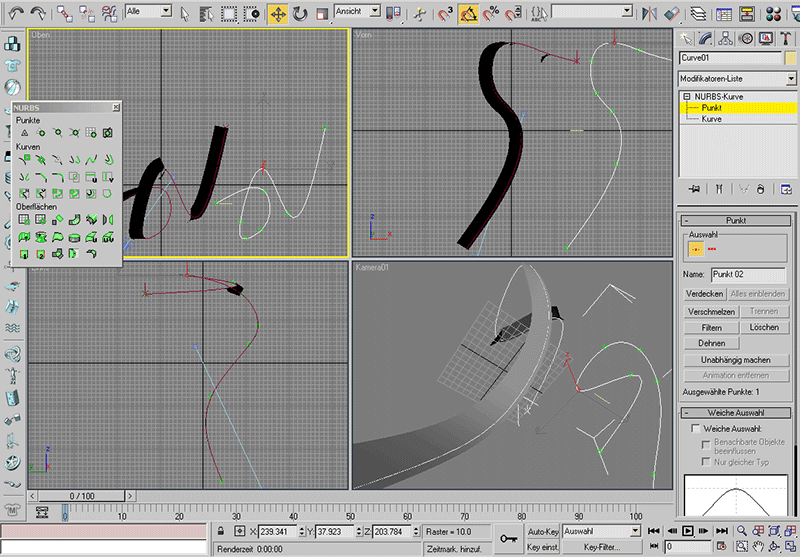This screenshot has height=557, width=800.
Task: Activate the 3D Snap toggle icon
Action: [445, 14]
